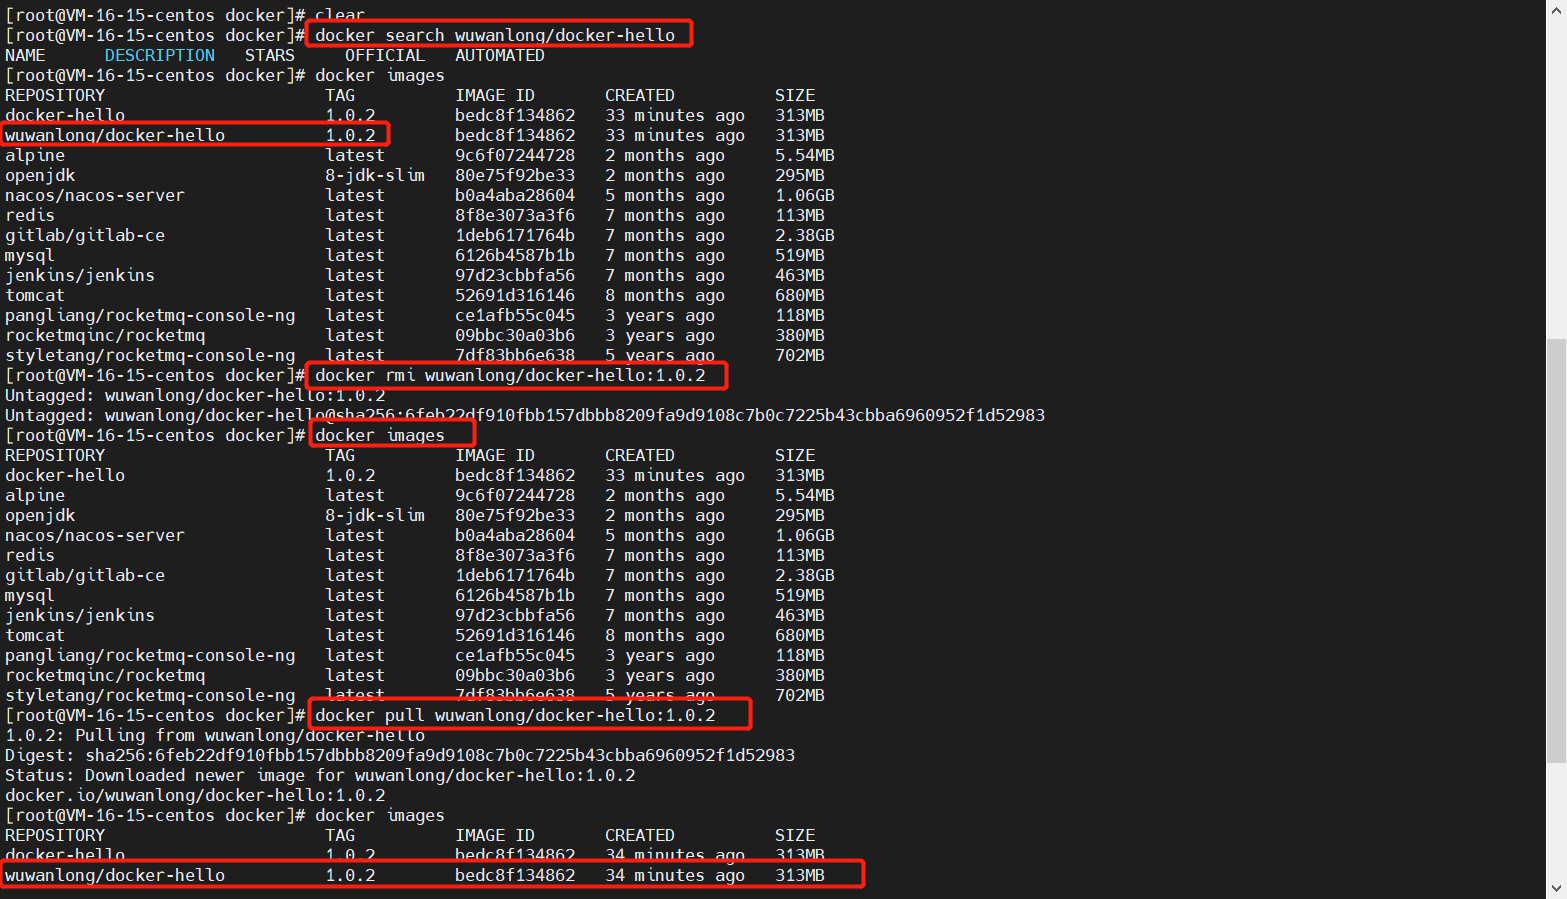Click wuwanlong/docker-hello repository name created 33 minutes ago

115,135
